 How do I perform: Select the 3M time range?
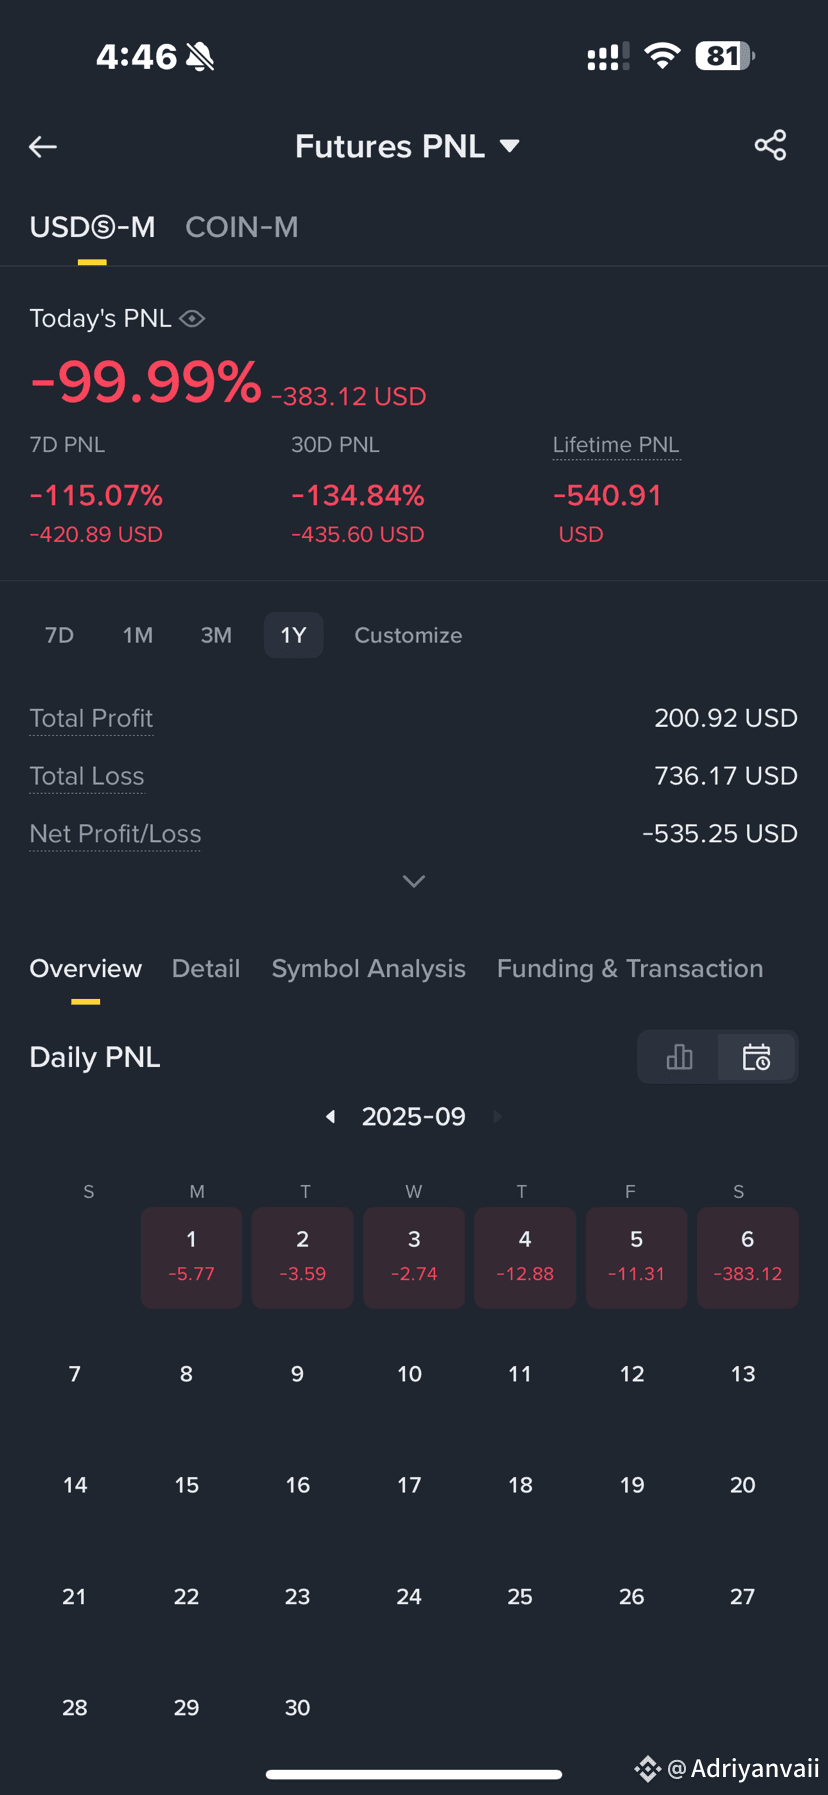216,635
